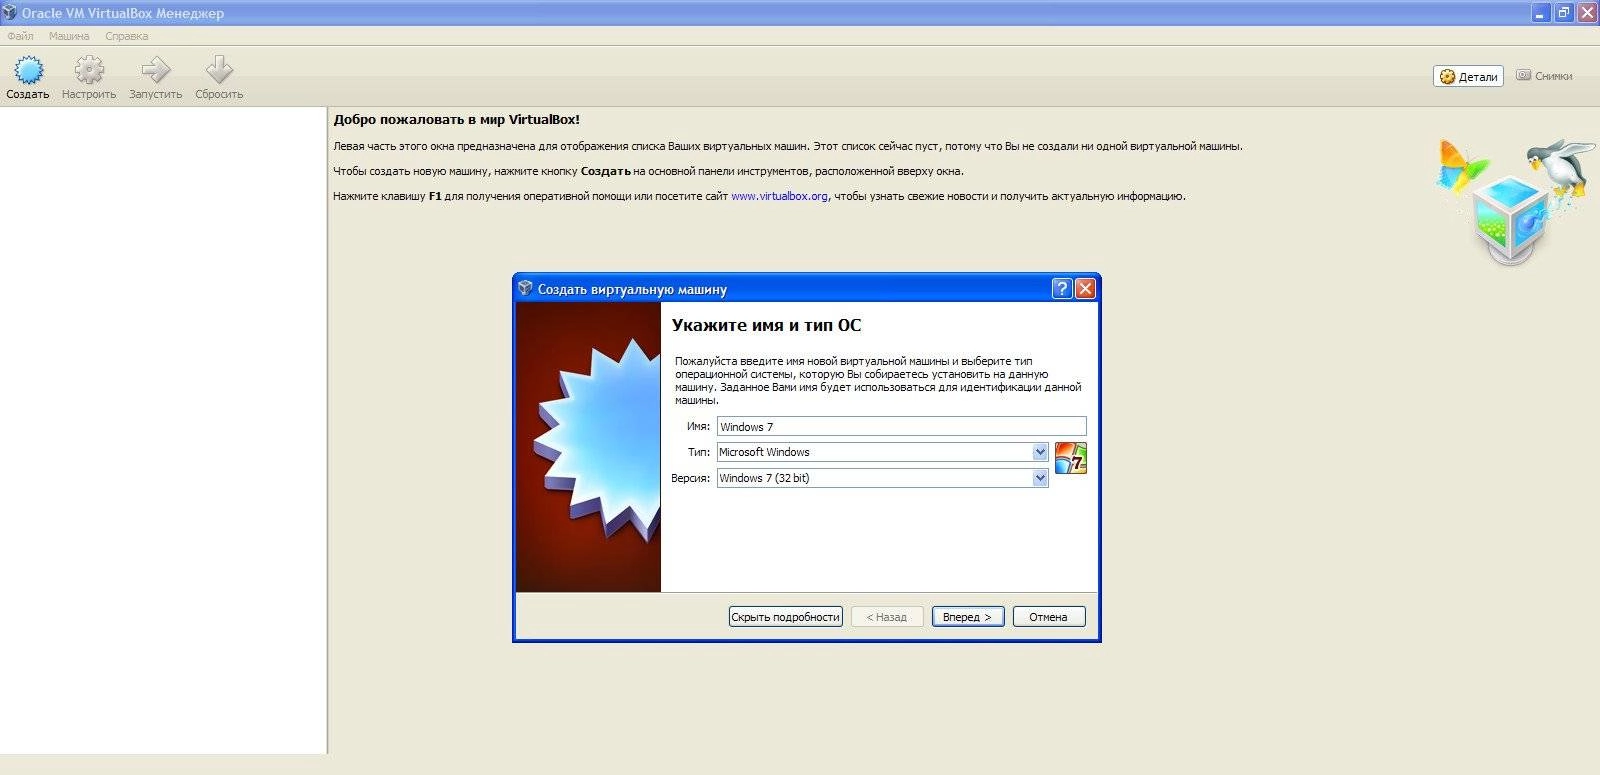Click the VirtualBox icon in dialog title bar
1600x775 pixels.
click(526, 288)
